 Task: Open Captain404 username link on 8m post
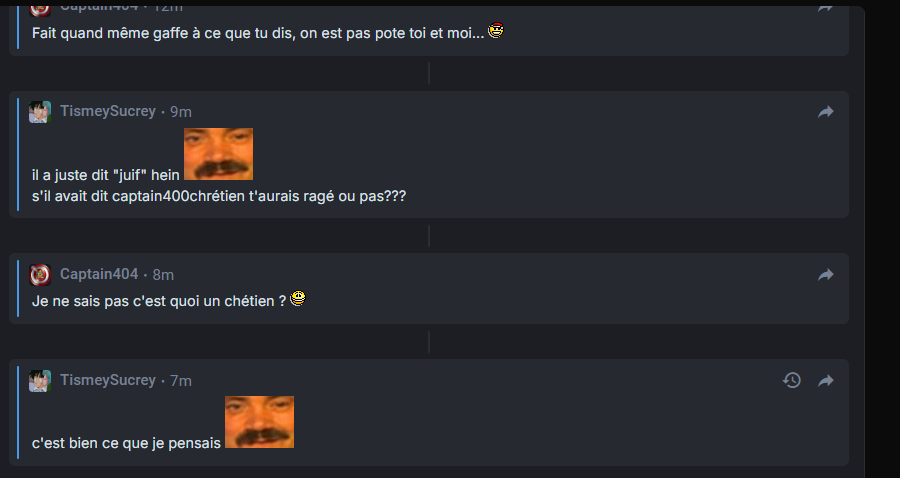pos(99,274)
